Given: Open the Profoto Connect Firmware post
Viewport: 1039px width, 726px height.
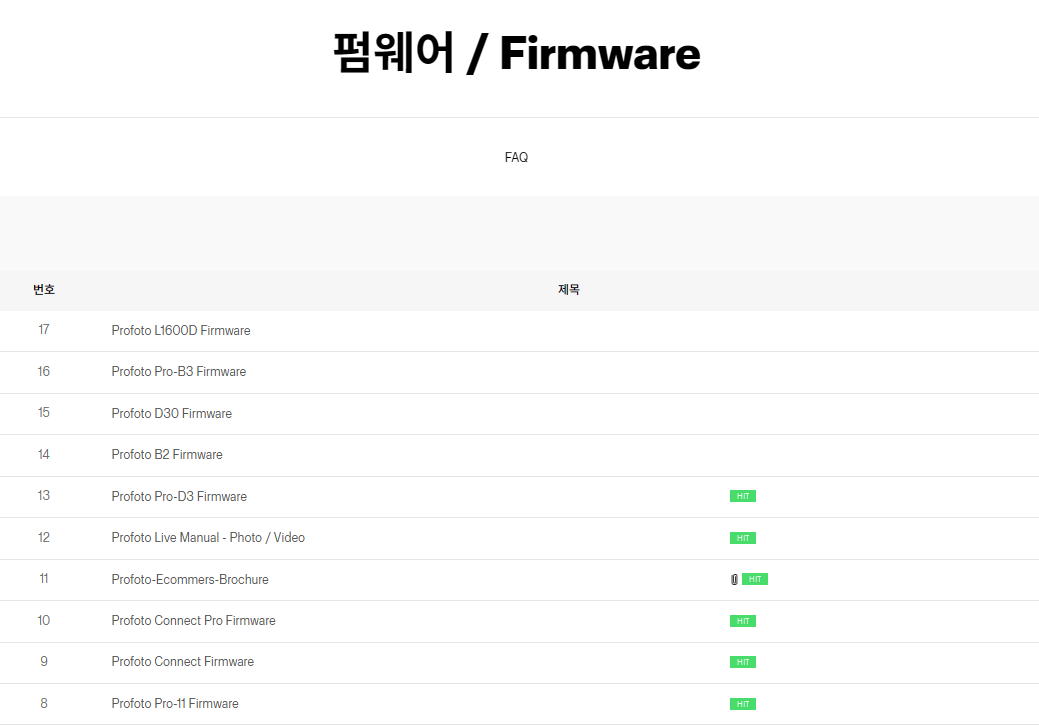Looking at the screenshot, I should (182, 662).
